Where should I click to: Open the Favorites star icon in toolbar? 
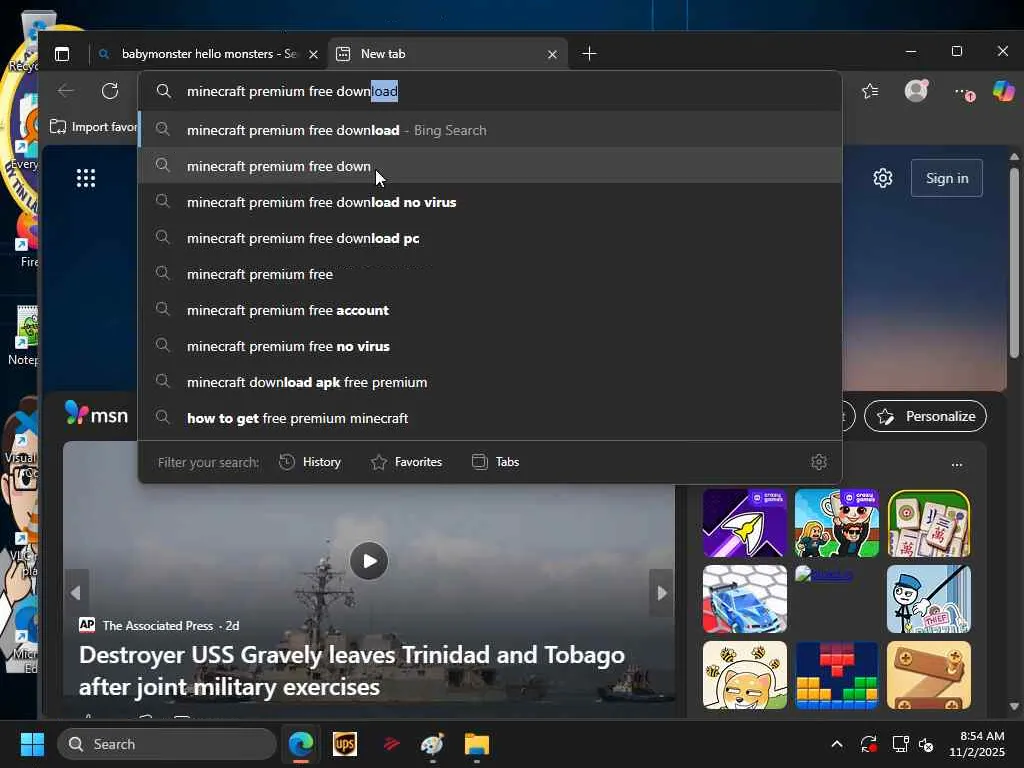tap(870, 91)
